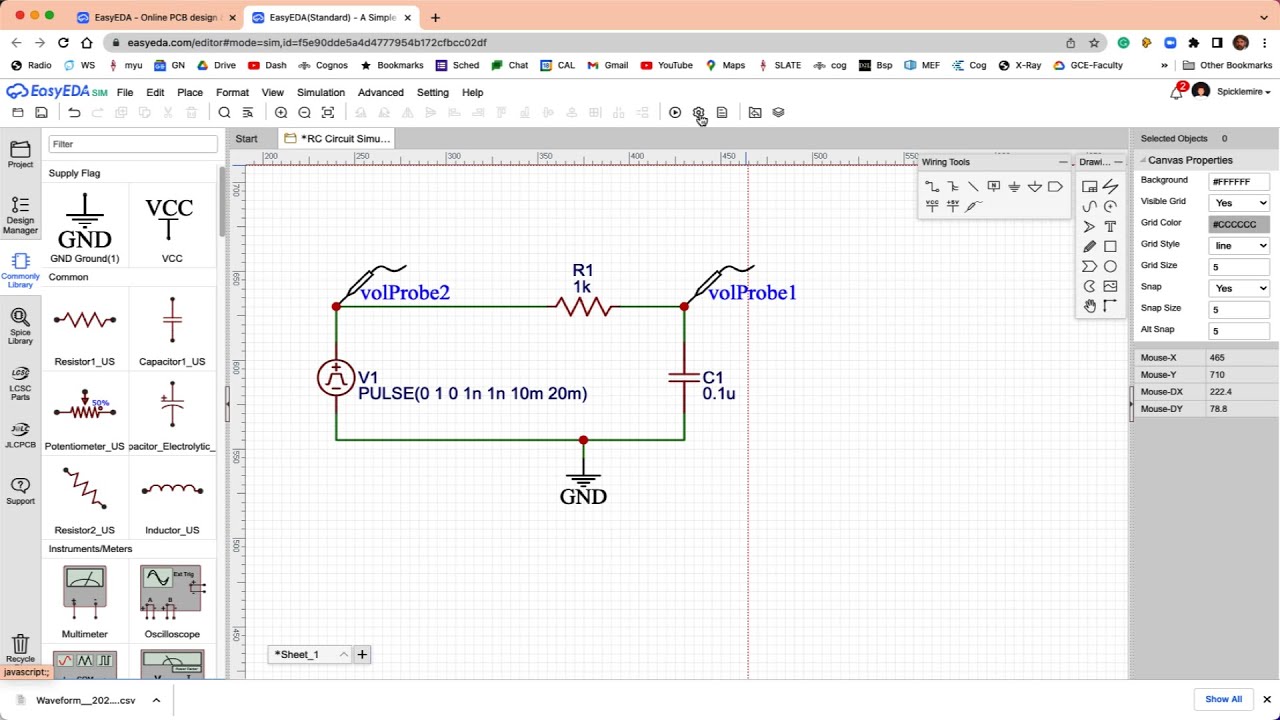Select the Image insert tool in Drawing Tools

tap(1110, 286)
